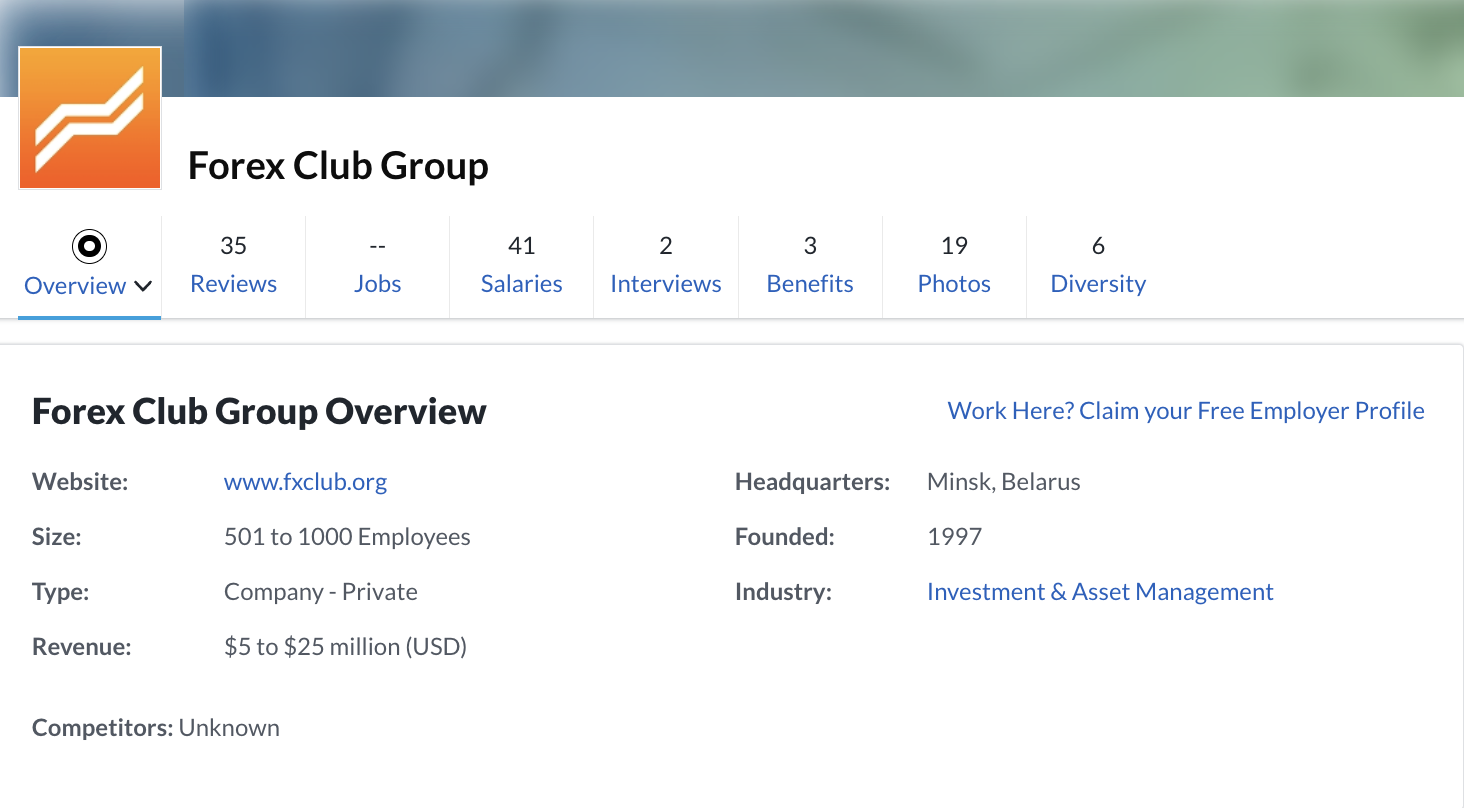The image size is (1464, 808).
Task: Go to the Benefits tab
Action: [x=809, y=266]
